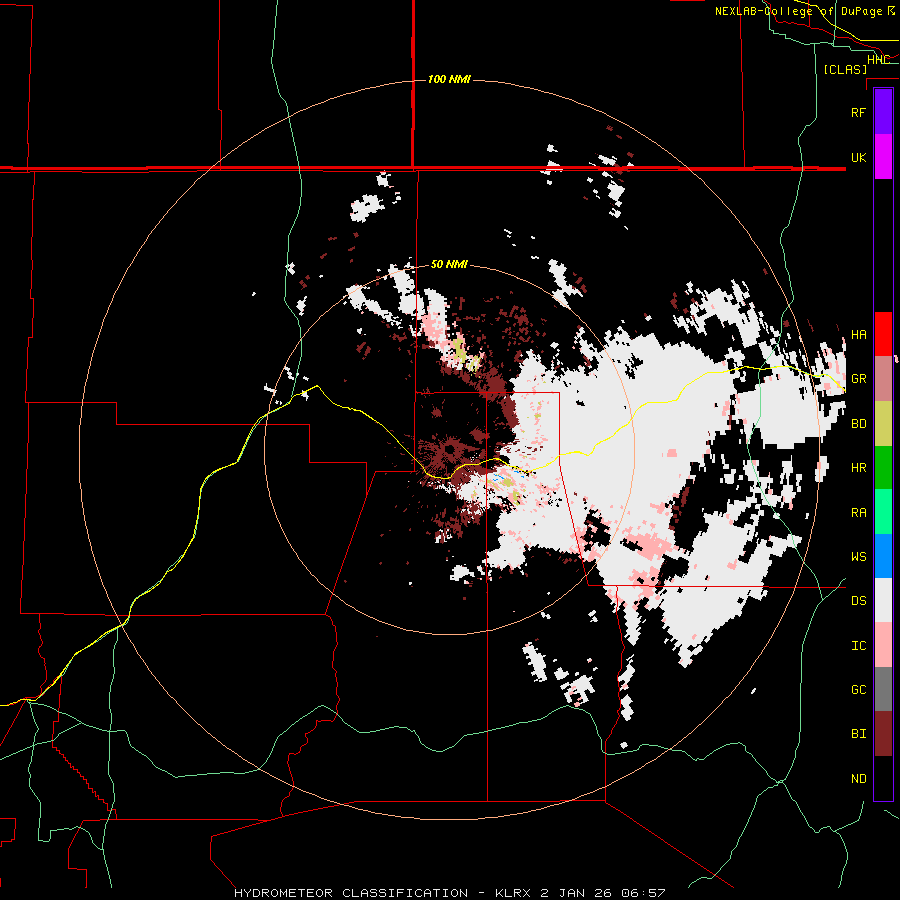Select the white DS legend swatch

pyautogui.click(x=883, y=600)
